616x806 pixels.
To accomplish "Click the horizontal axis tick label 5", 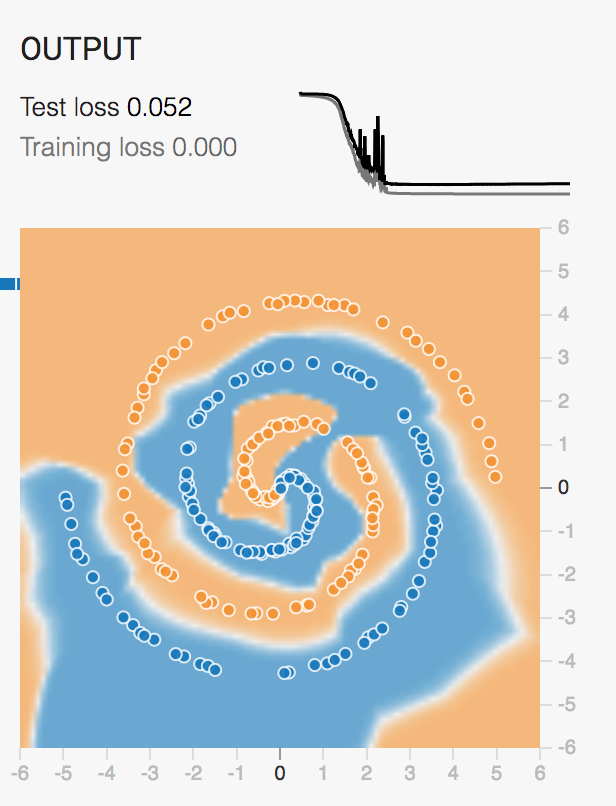I will pyautogui.click(x=497, y=773).
